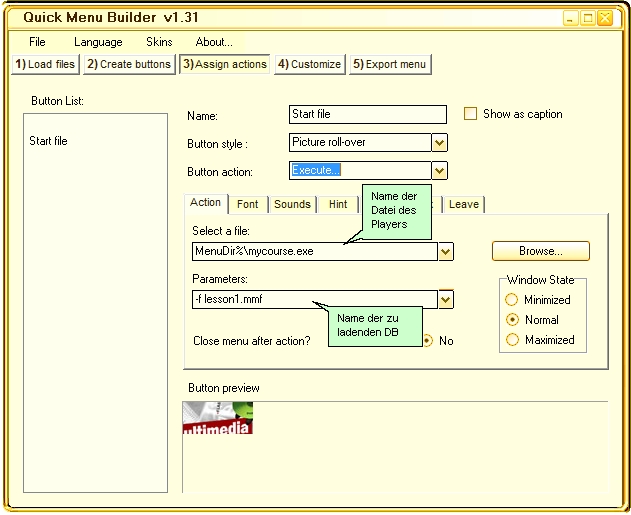Set Window State to Minimized
This screenshot has height=515, width=631.
(513, 299)
